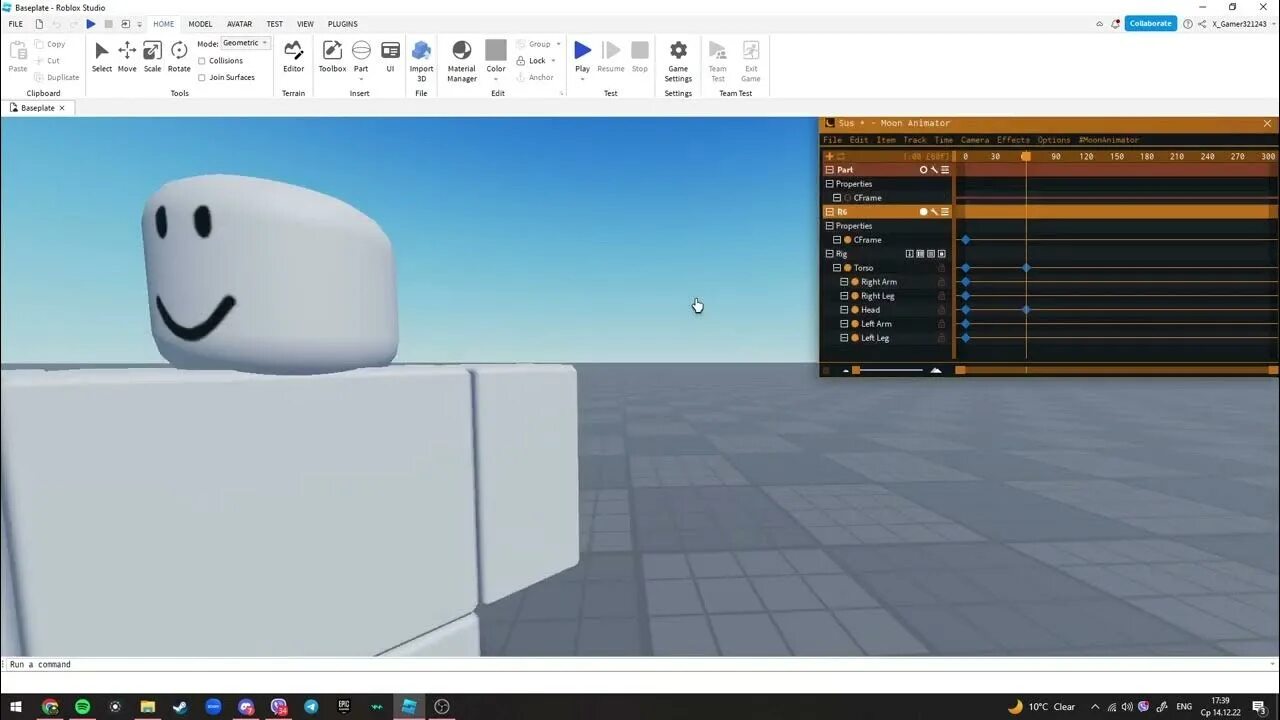Toggle the Left Leg orange dot
1280x720 pixels.
pyautogui.click(x=855, y=338)
